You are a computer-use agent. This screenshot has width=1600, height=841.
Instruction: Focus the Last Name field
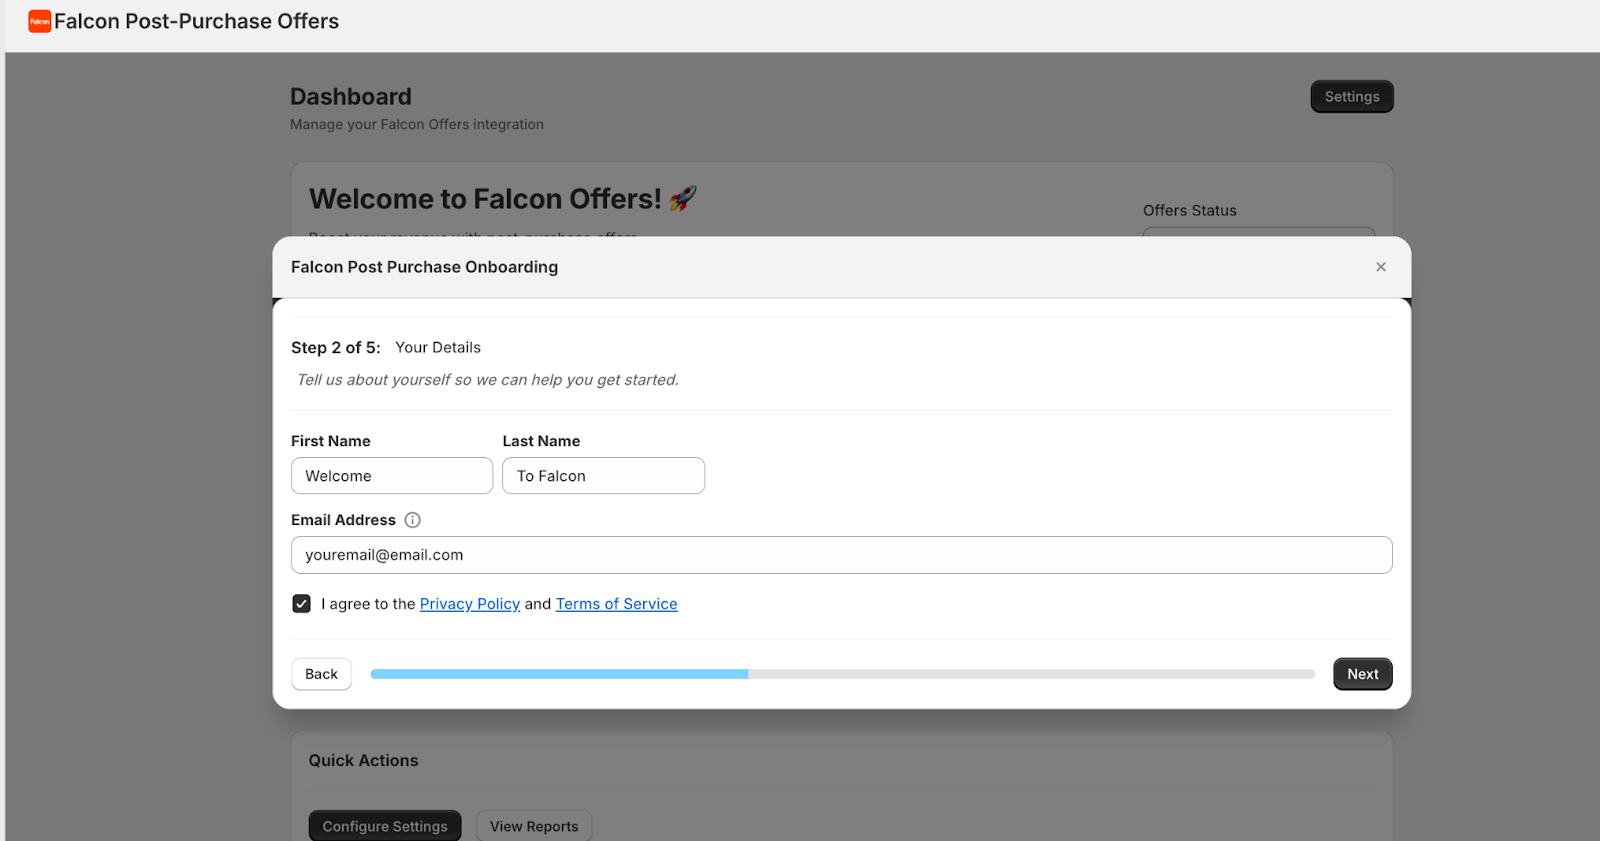click(x=603, y=476)
